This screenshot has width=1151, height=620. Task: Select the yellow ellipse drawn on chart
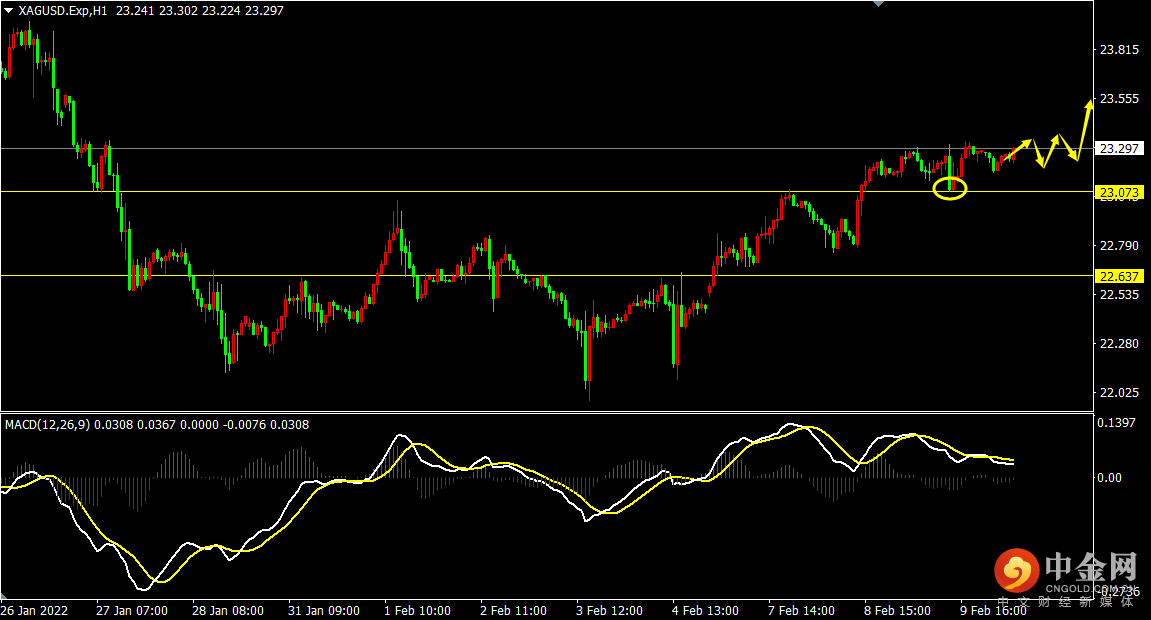950,188
